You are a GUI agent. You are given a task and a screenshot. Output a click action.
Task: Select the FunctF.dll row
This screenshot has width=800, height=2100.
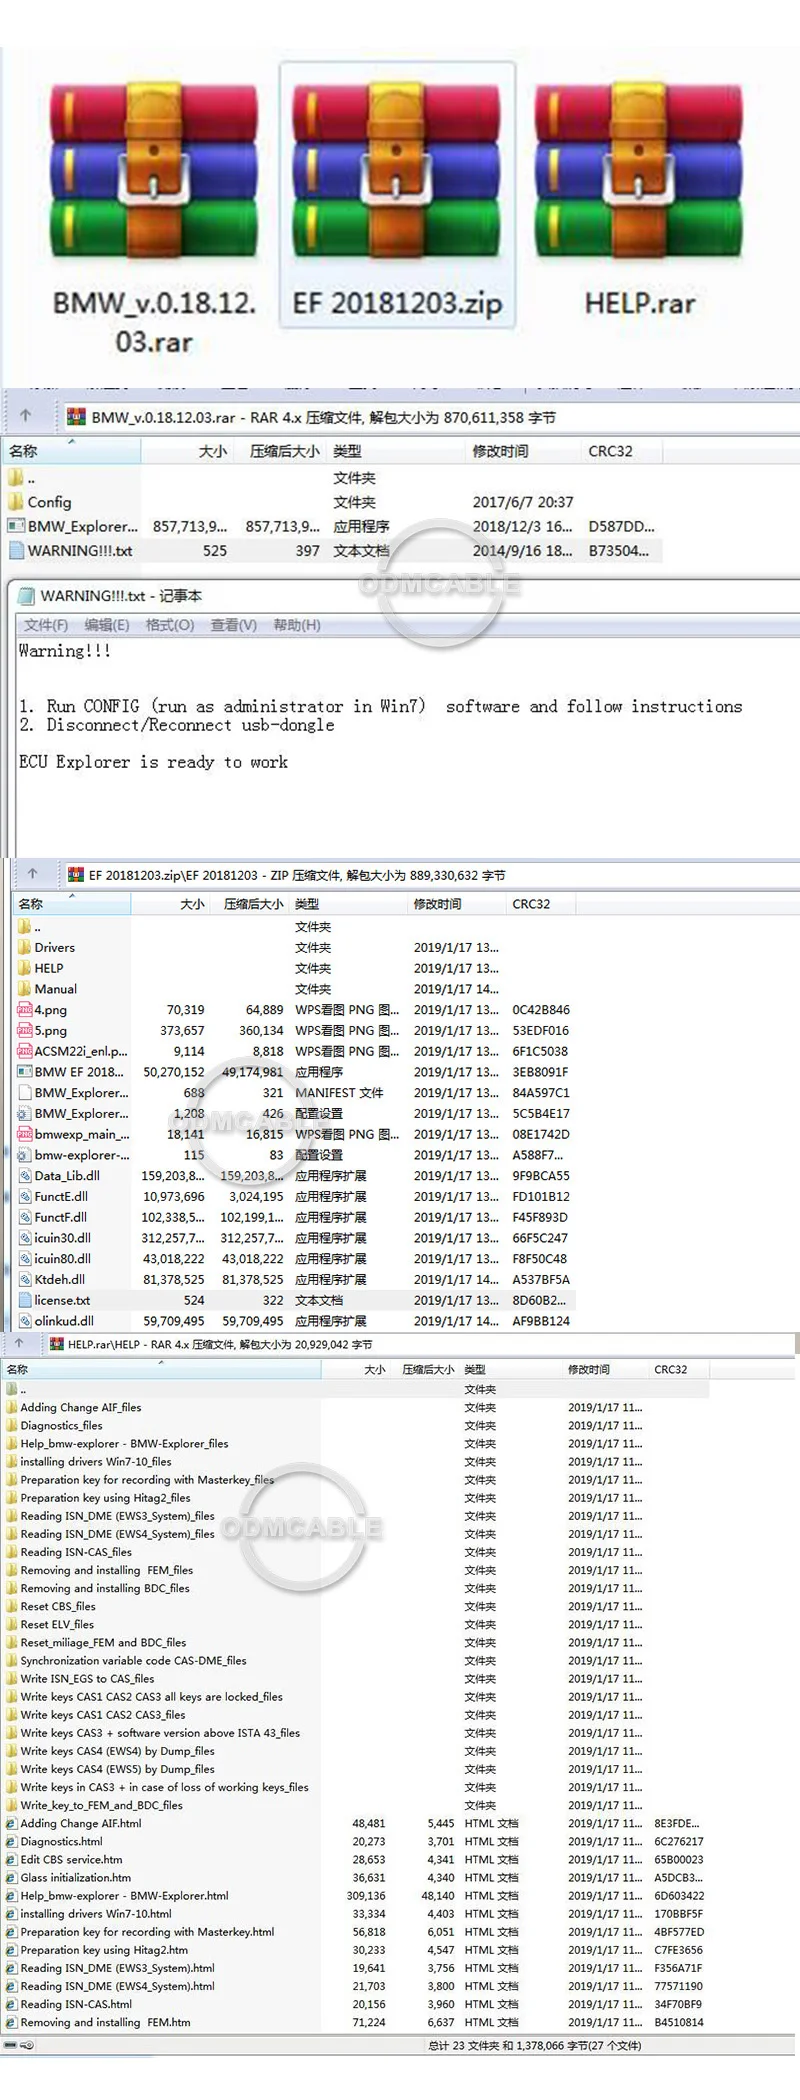295,1217
